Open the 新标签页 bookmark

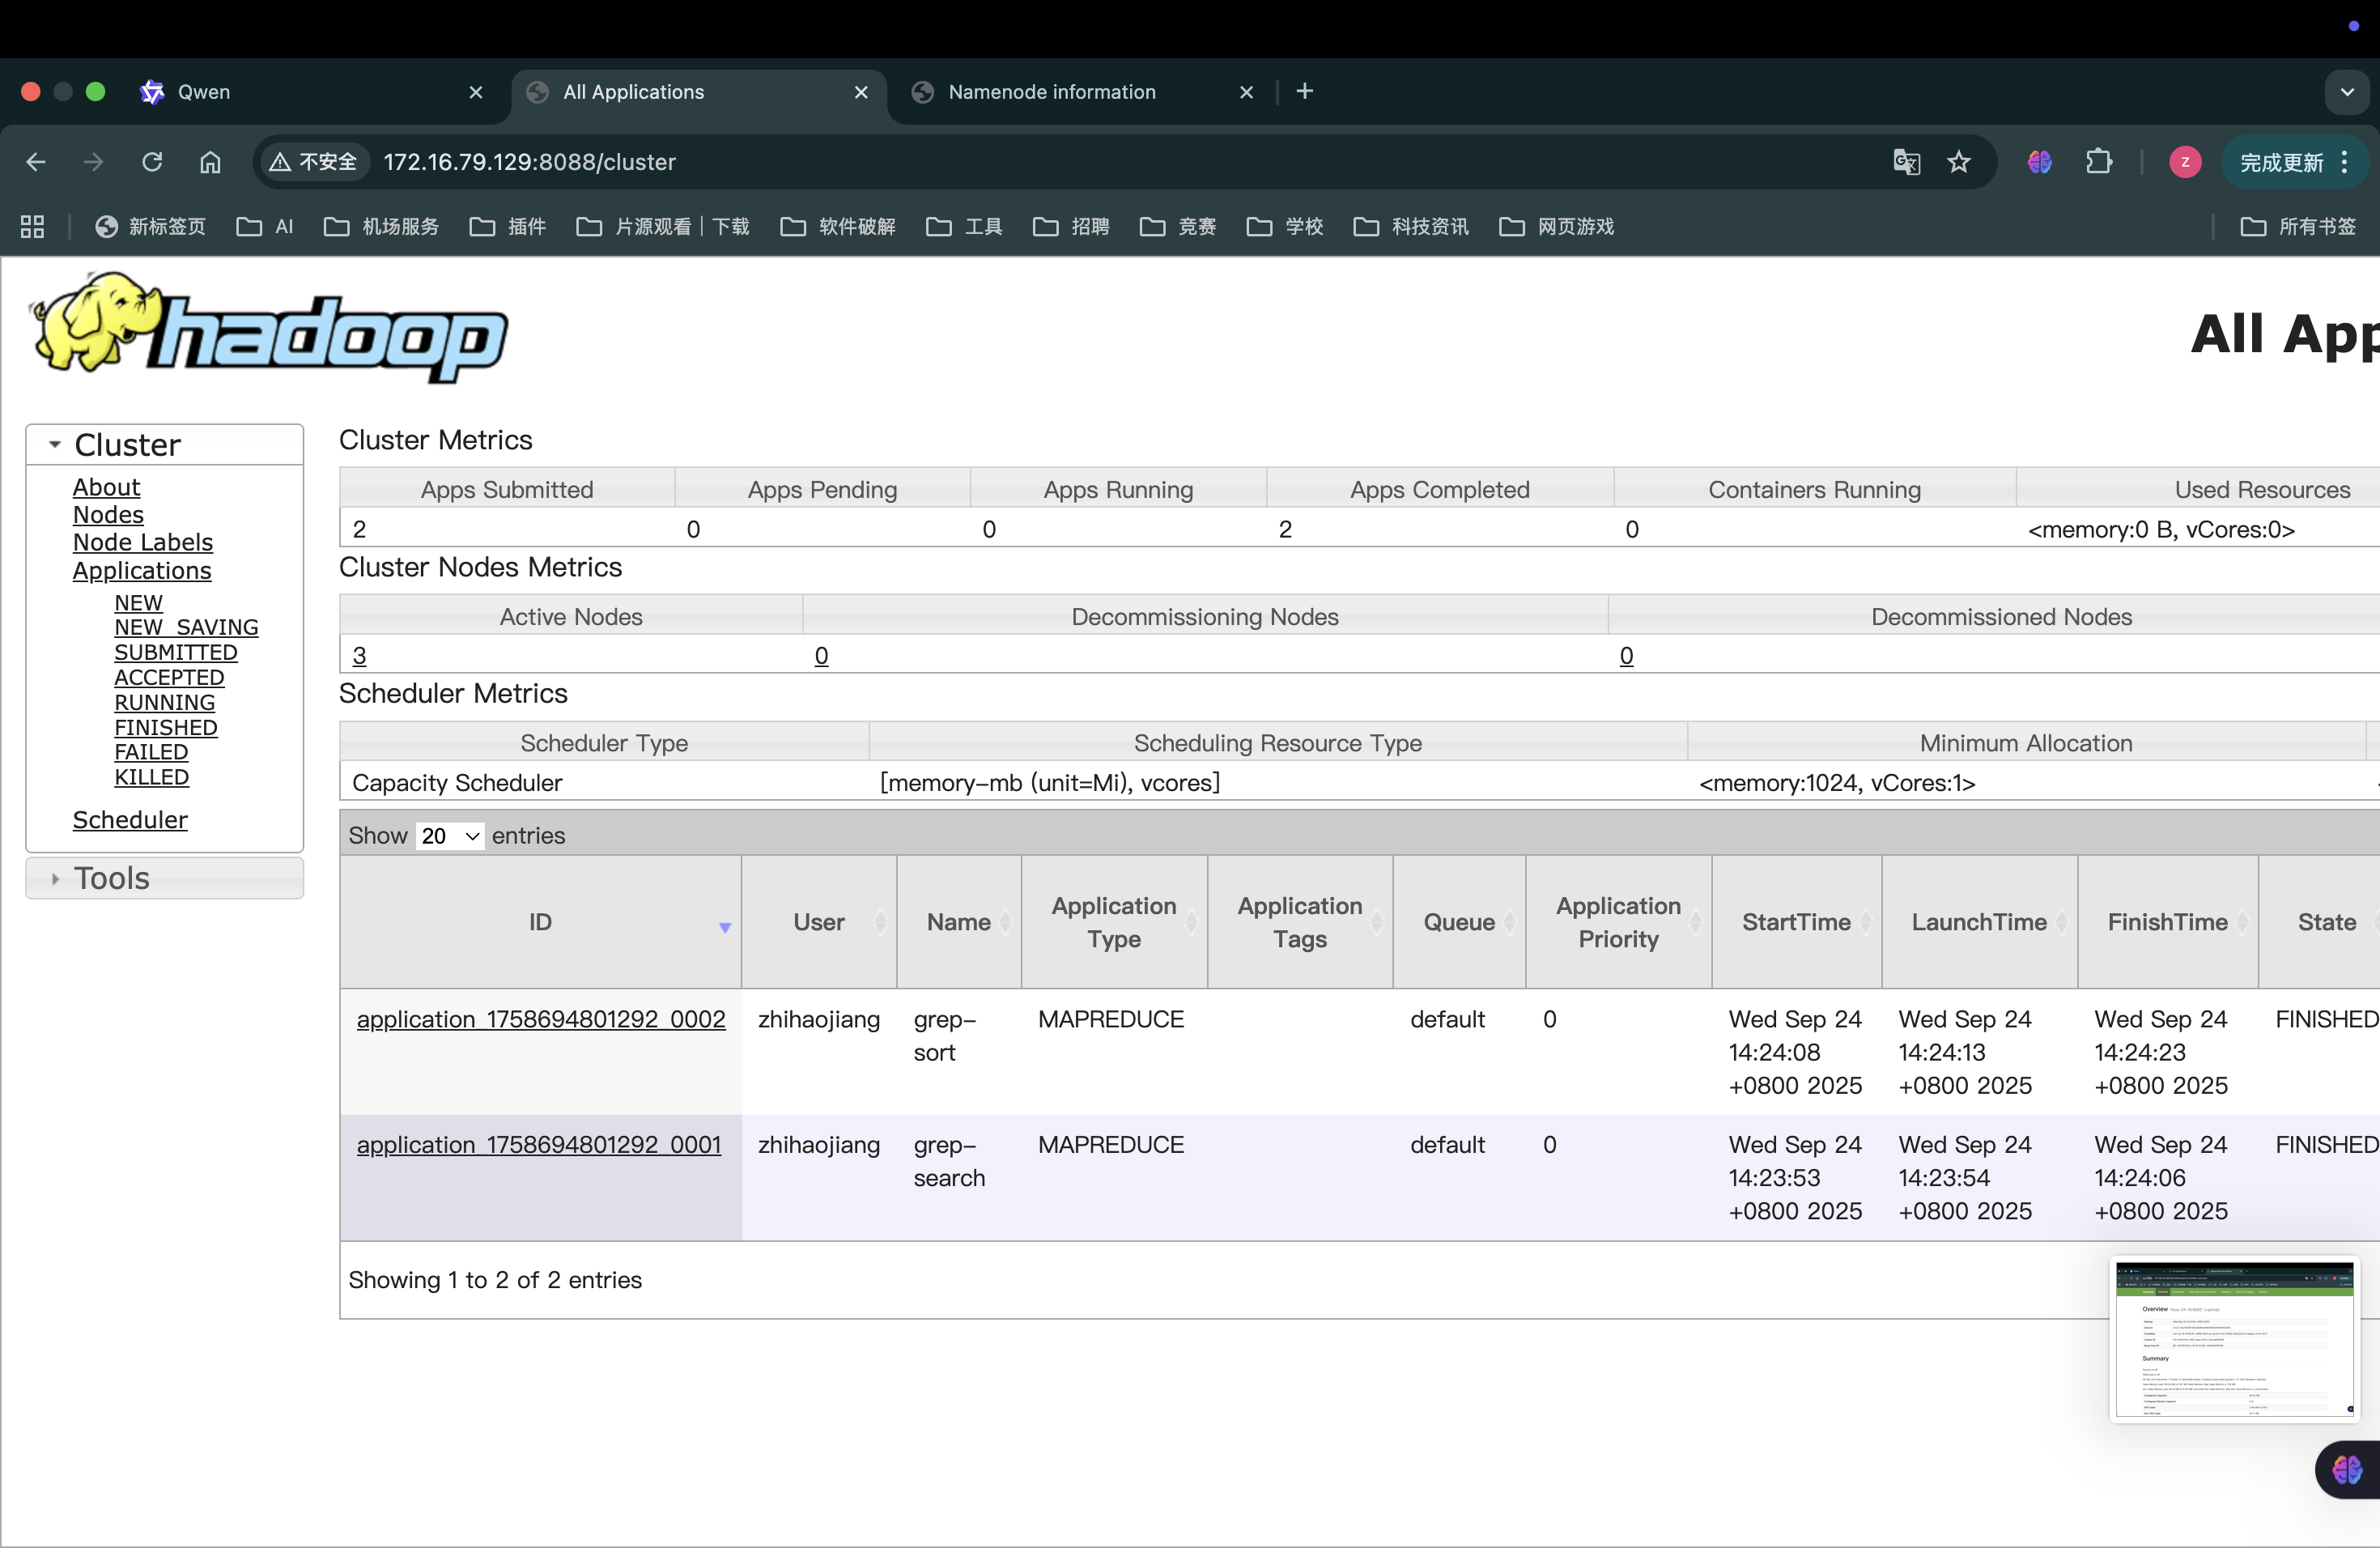coord(151,227)
